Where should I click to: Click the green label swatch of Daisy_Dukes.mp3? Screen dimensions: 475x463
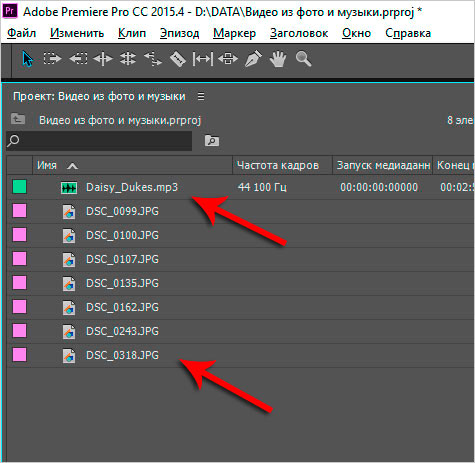click(20, 187)
